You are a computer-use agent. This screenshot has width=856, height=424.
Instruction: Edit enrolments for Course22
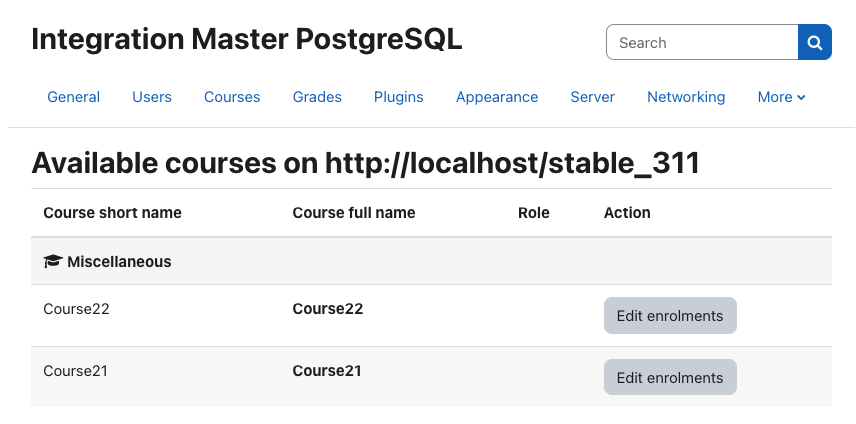coord(670,315)
